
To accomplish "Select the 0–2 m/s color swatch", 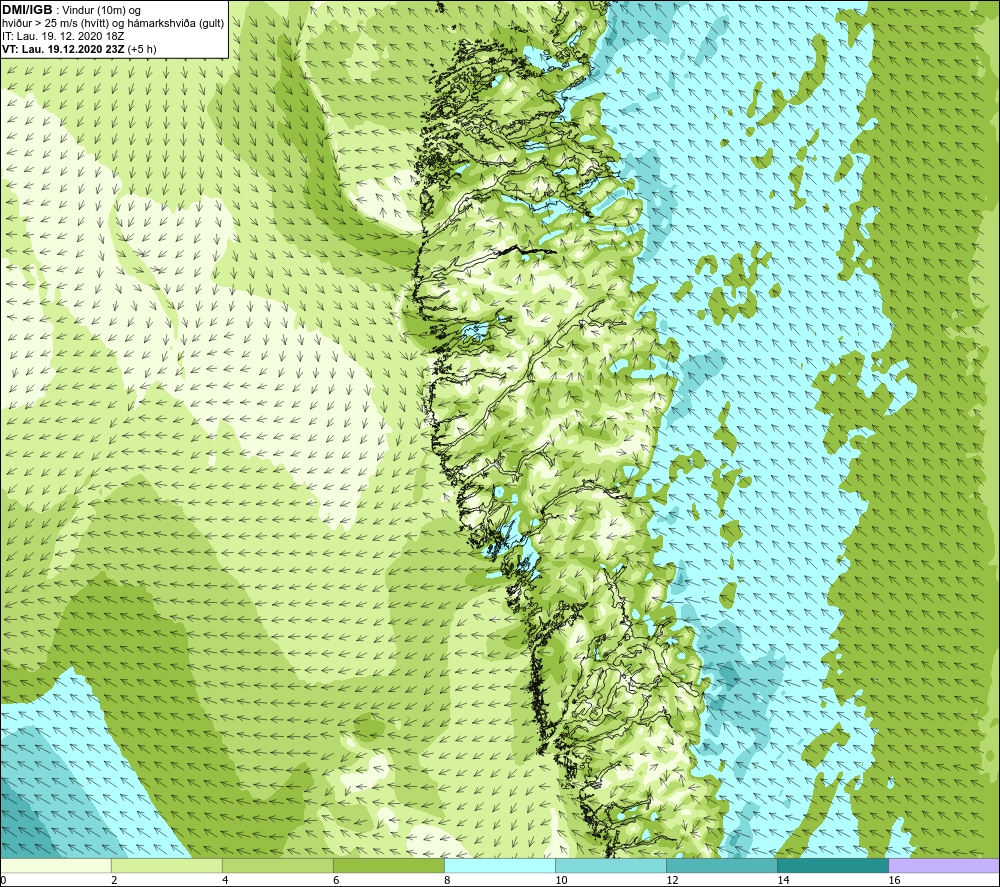I will 55,866.
